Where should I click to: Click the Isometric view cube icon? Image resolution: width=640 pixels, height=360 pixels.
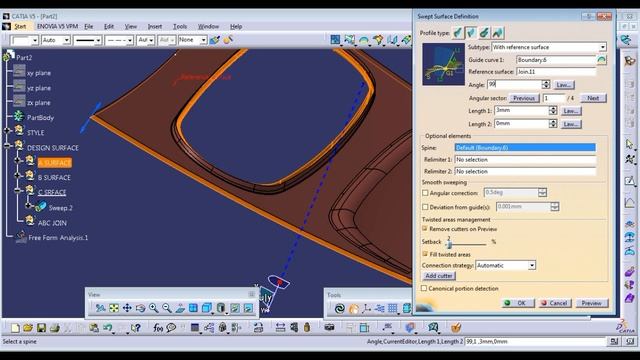point(207,308)
